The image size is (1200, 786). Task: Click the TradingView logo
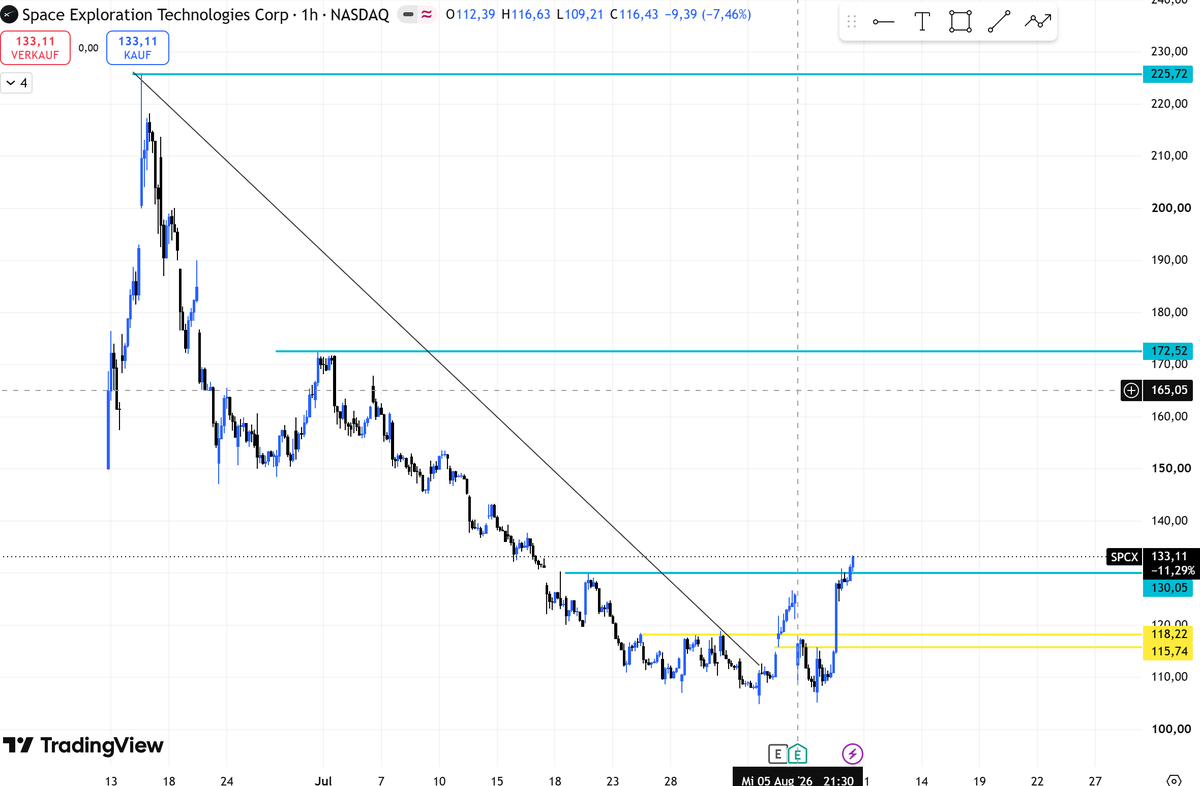pos(83,745)
